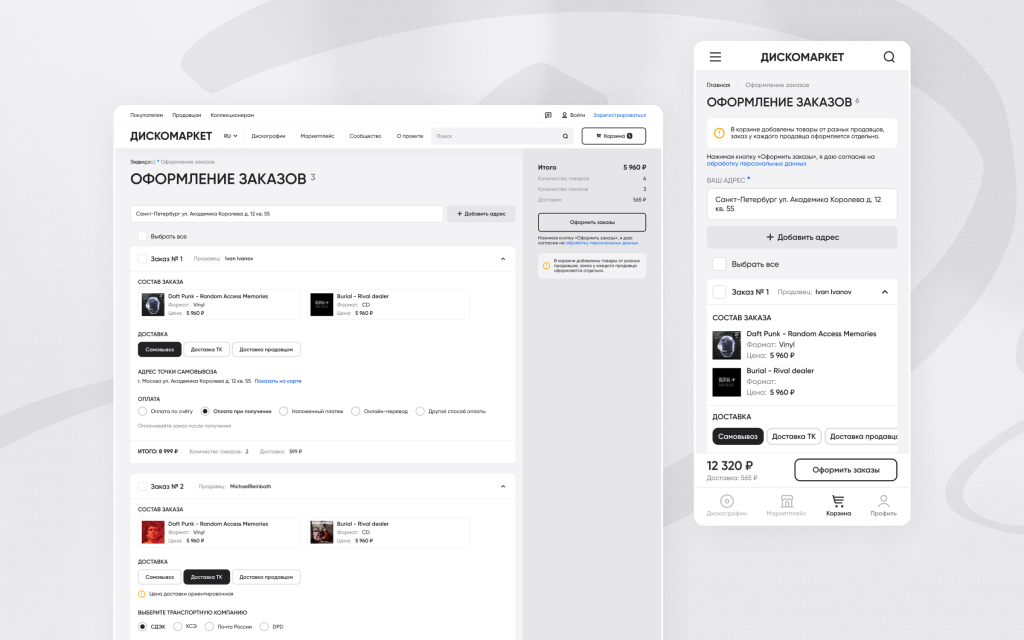Check the Заказ № 2 checkbox on desktop
This screenshot has width=1024, height=640.
click(142, 487)
